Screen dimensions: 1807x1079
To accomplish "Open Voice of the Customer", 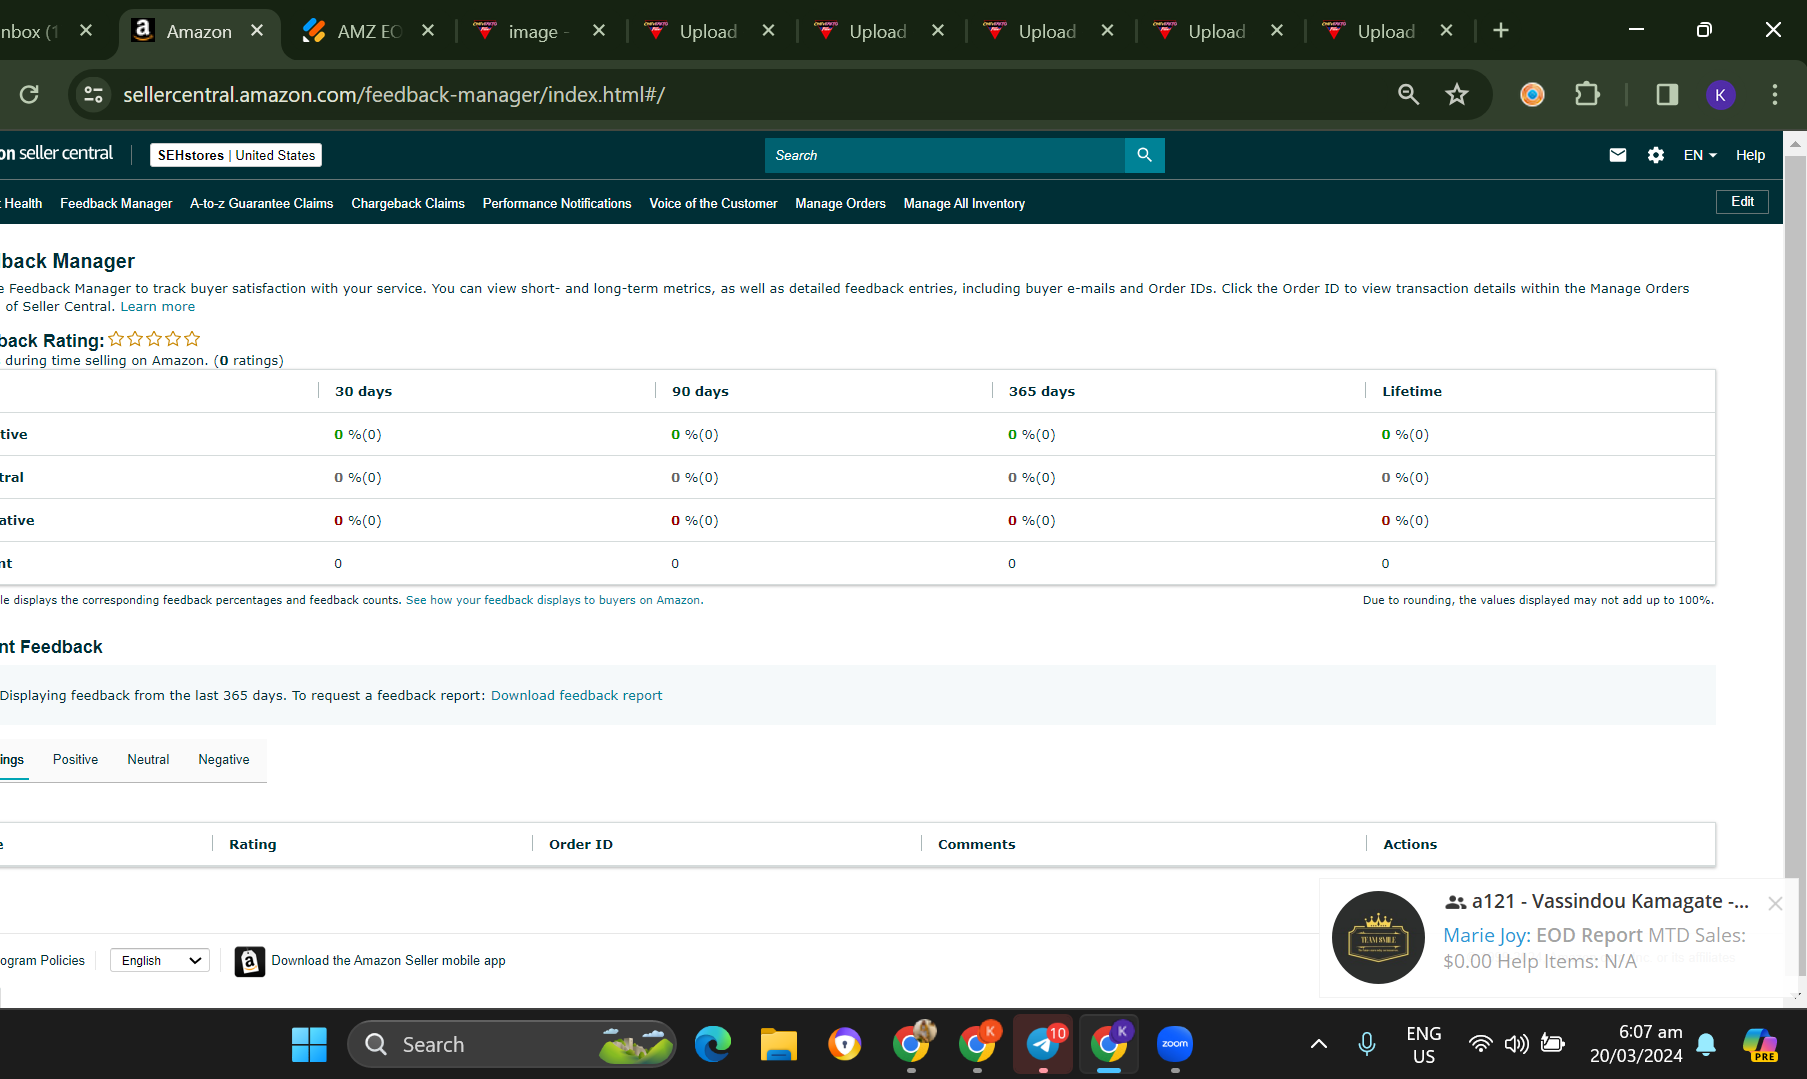I will click(x=713, y=203).
